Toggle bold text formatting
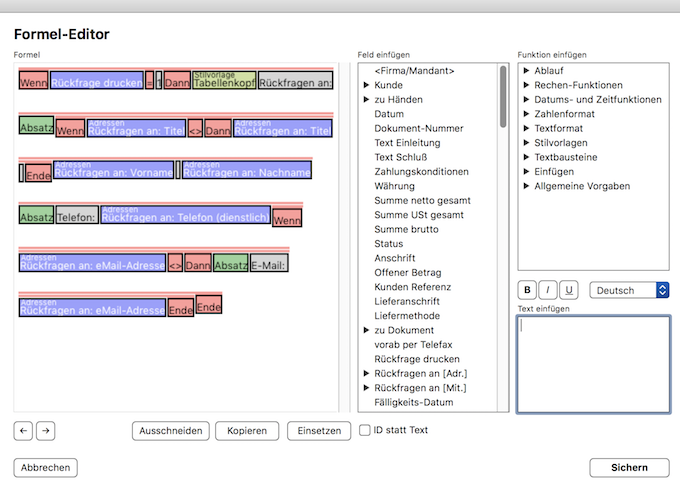Viewport: 680px width, 487px height. (x=527, y=290)
